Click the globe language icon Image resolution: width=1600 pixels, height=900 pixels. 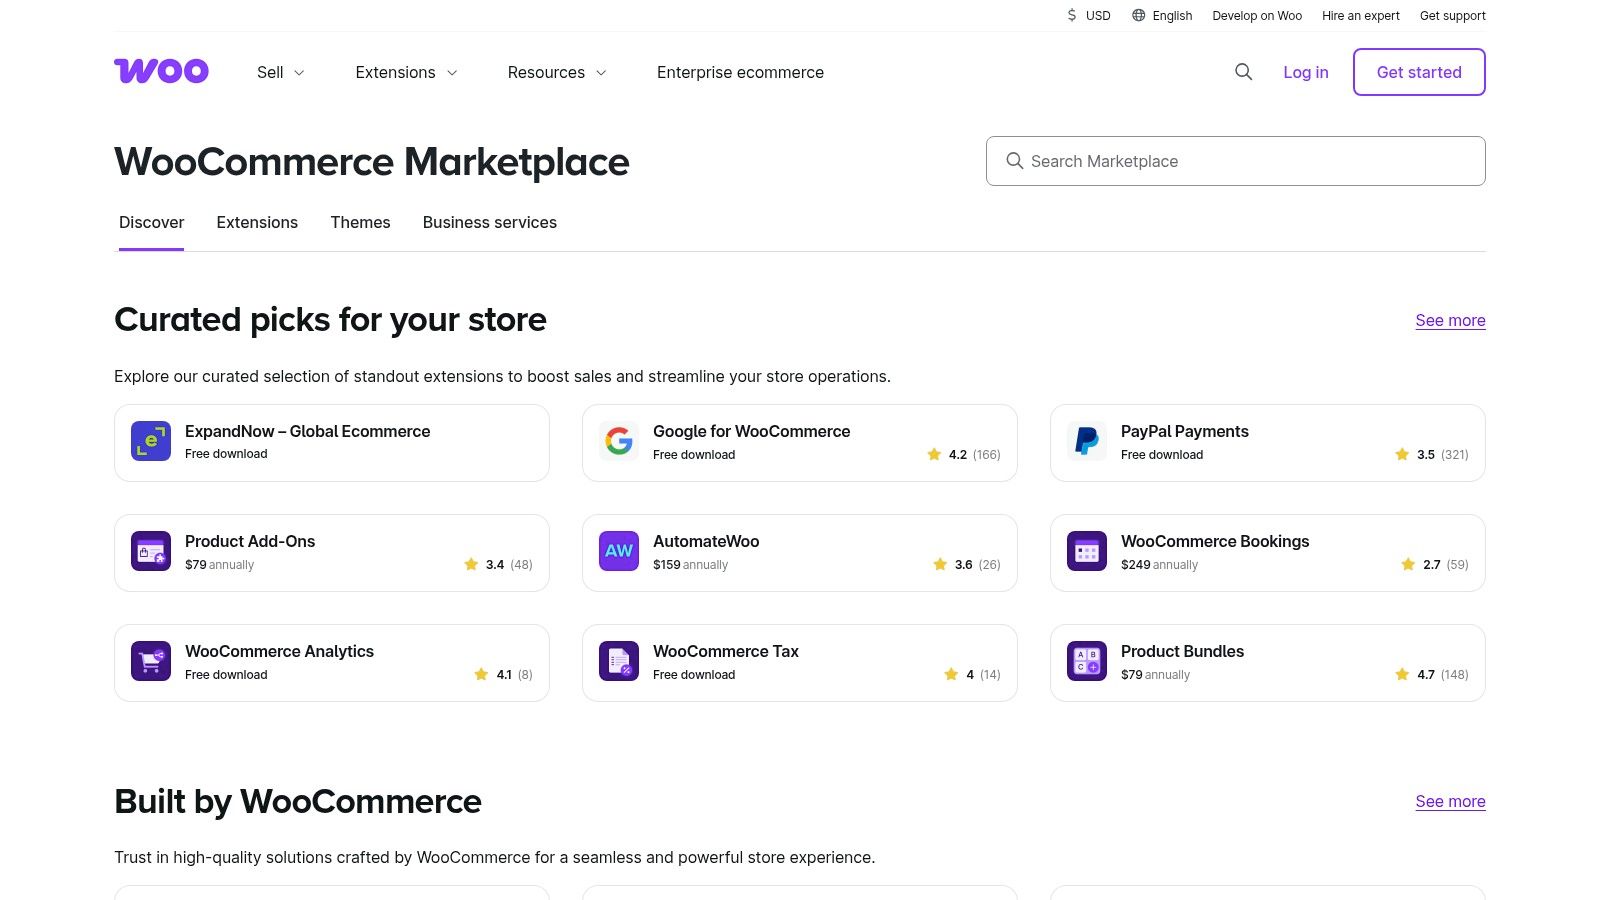click(x=1138, y=15)
